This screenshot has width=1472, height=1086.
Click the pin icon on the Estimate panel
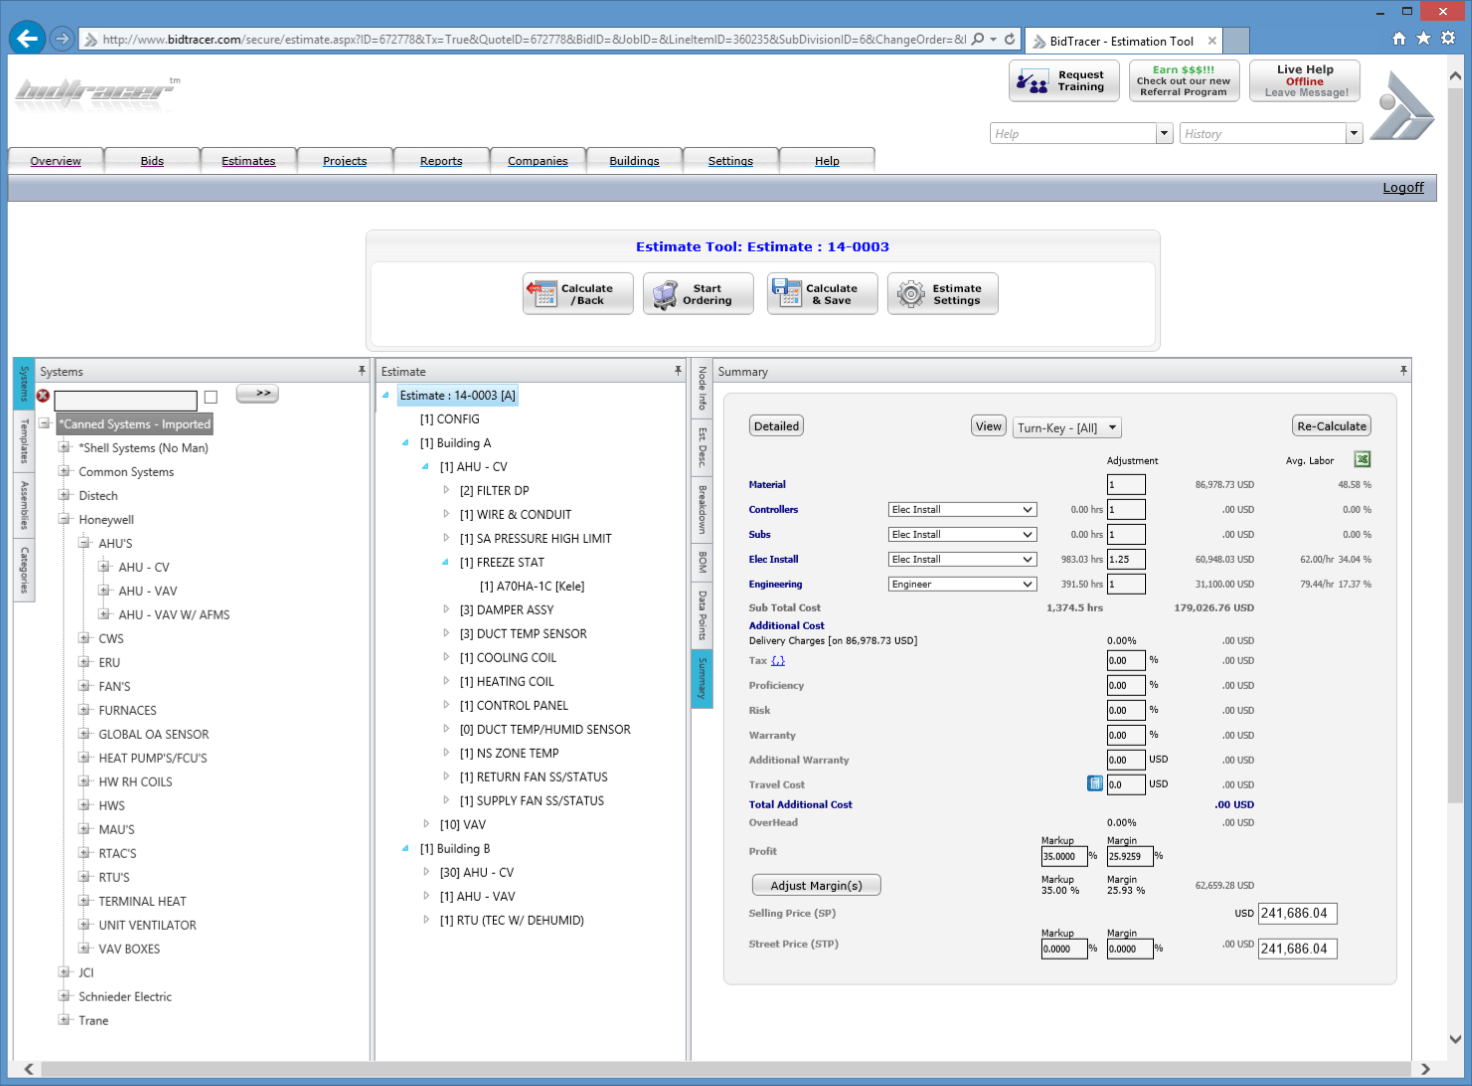[677, 370]
